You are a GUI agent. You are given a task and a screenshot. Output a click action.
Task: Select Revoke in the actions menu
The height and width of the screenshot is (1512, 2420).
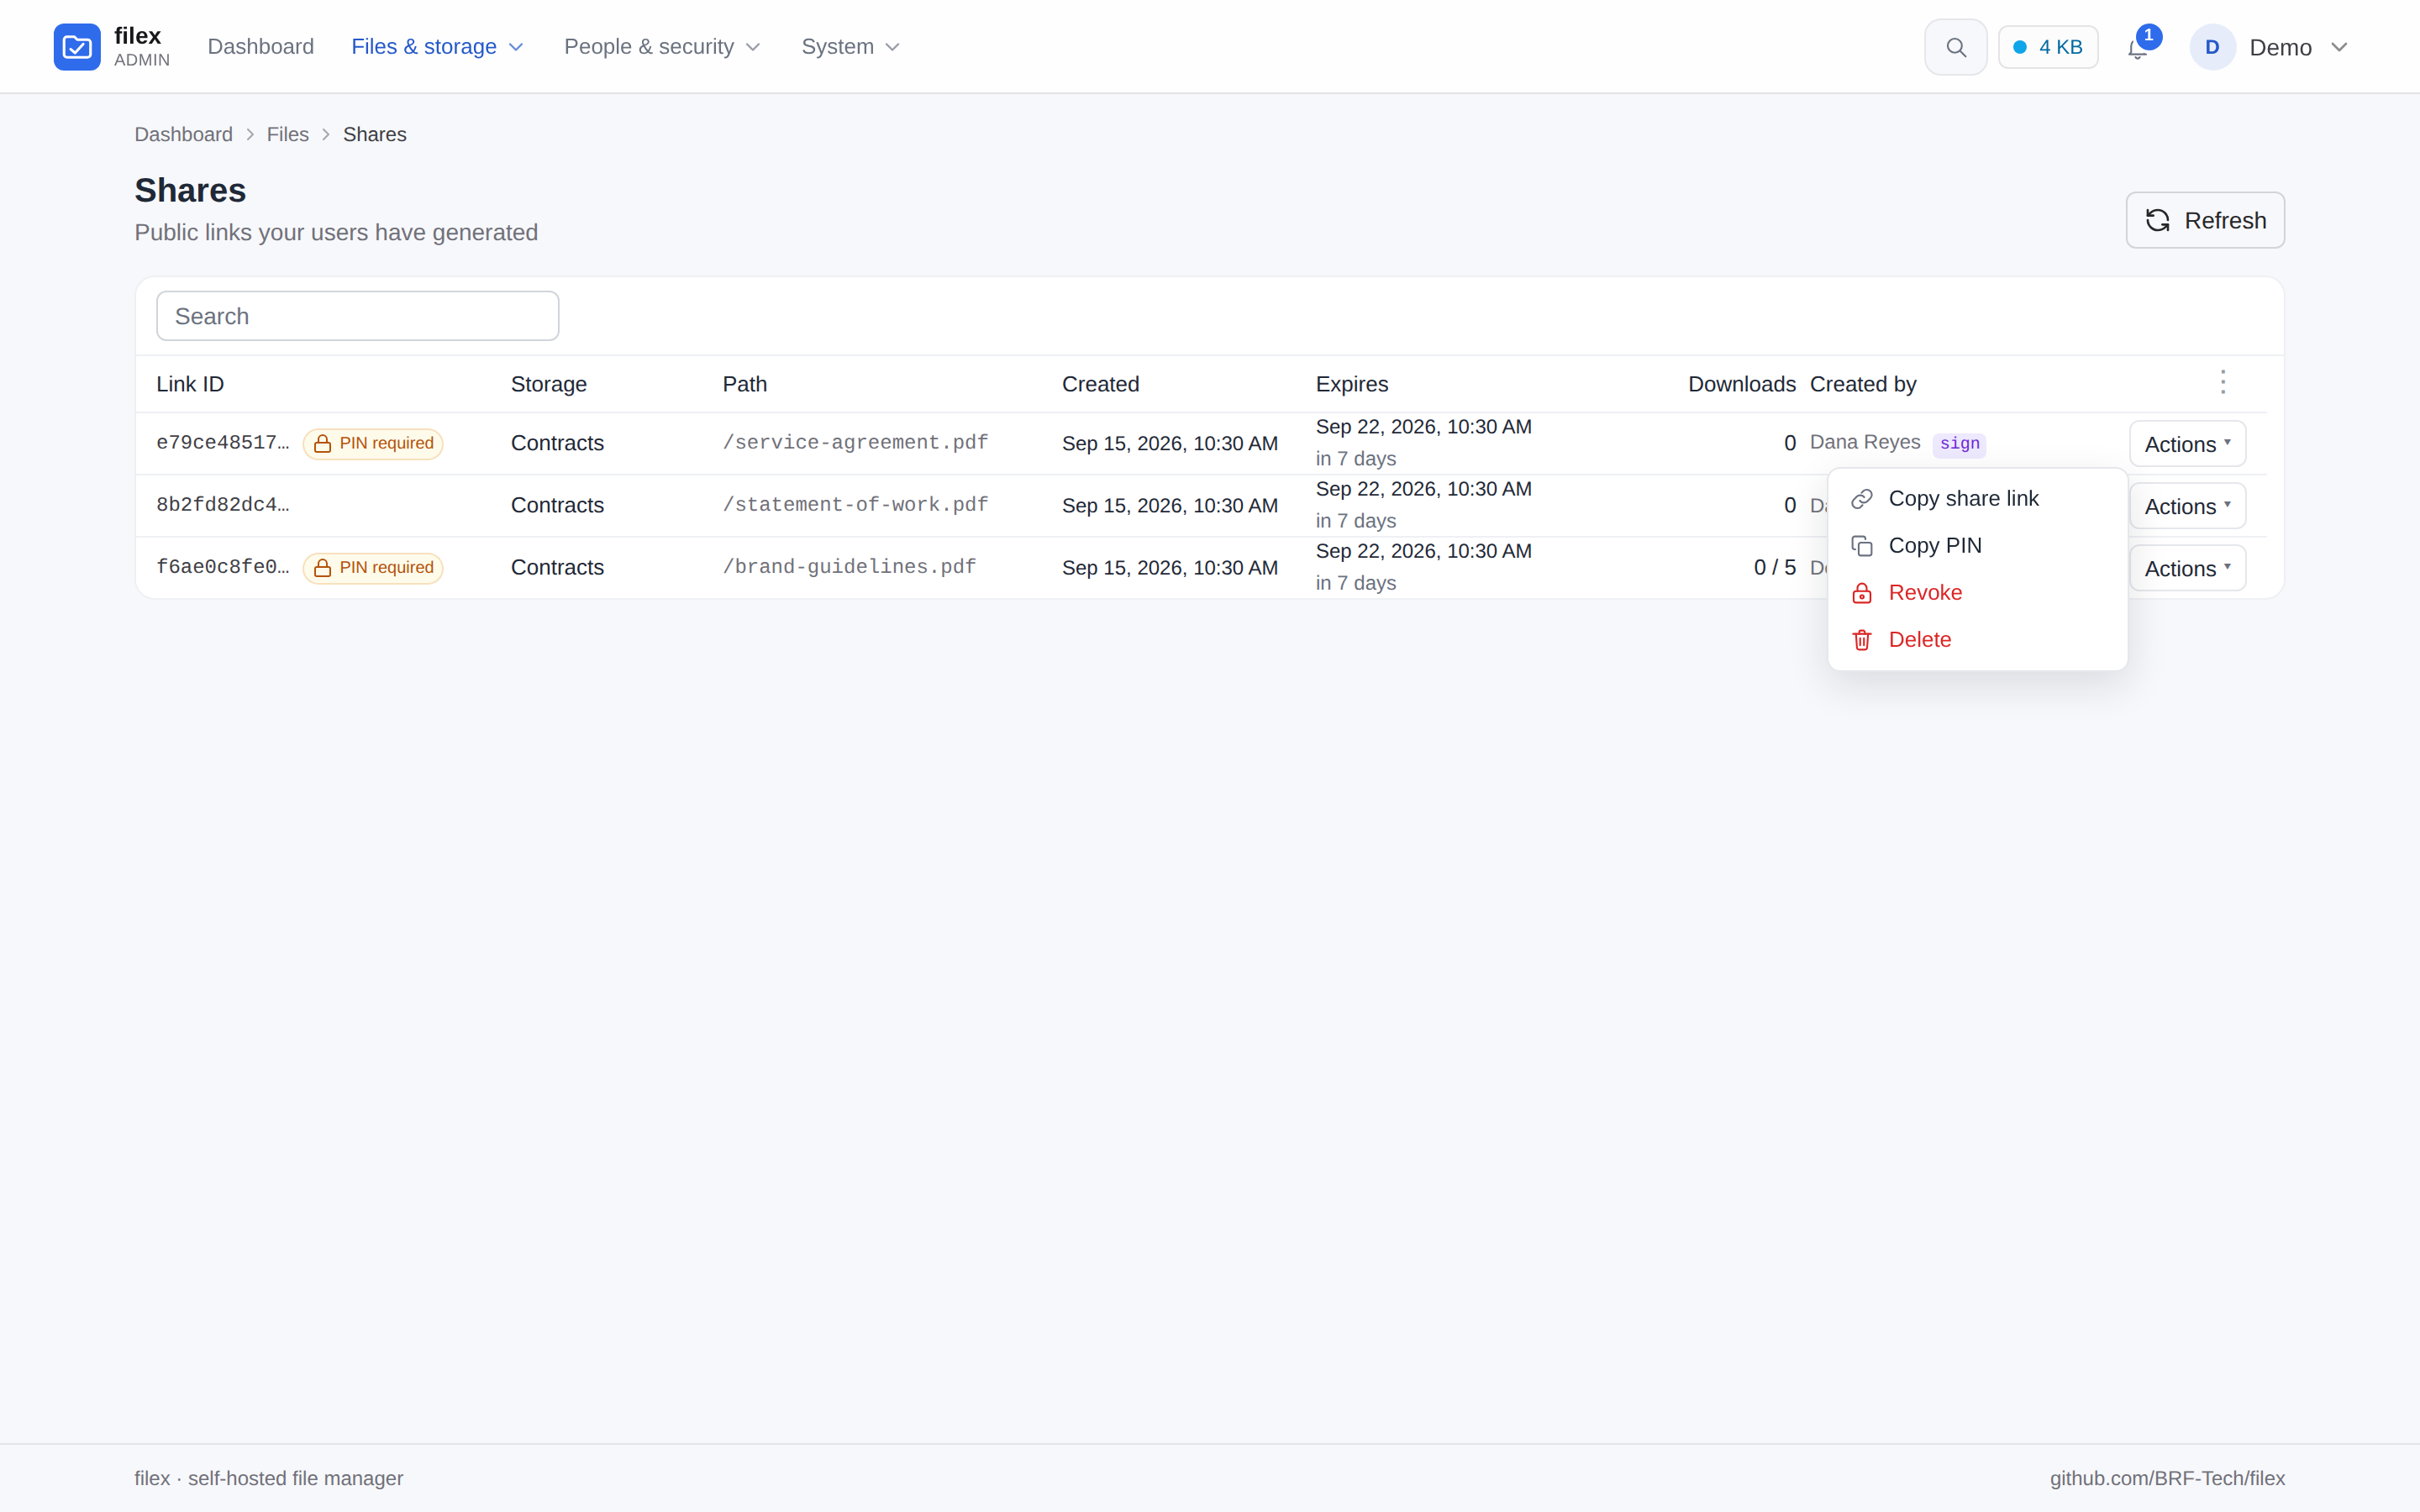[1977, 593]
